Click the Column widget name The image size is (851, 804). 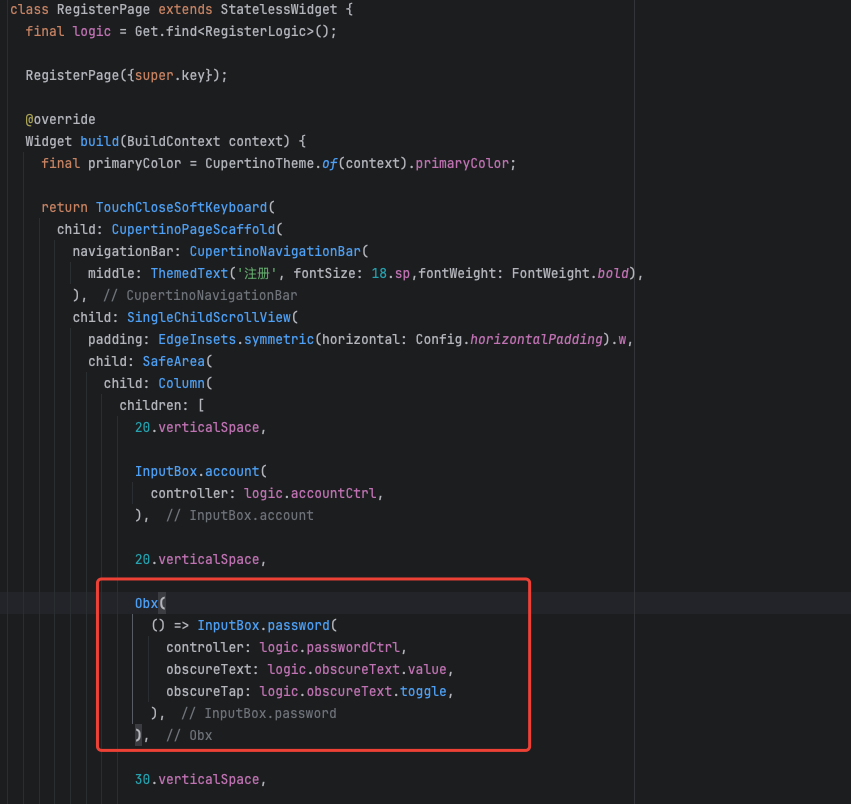(181, 384)
